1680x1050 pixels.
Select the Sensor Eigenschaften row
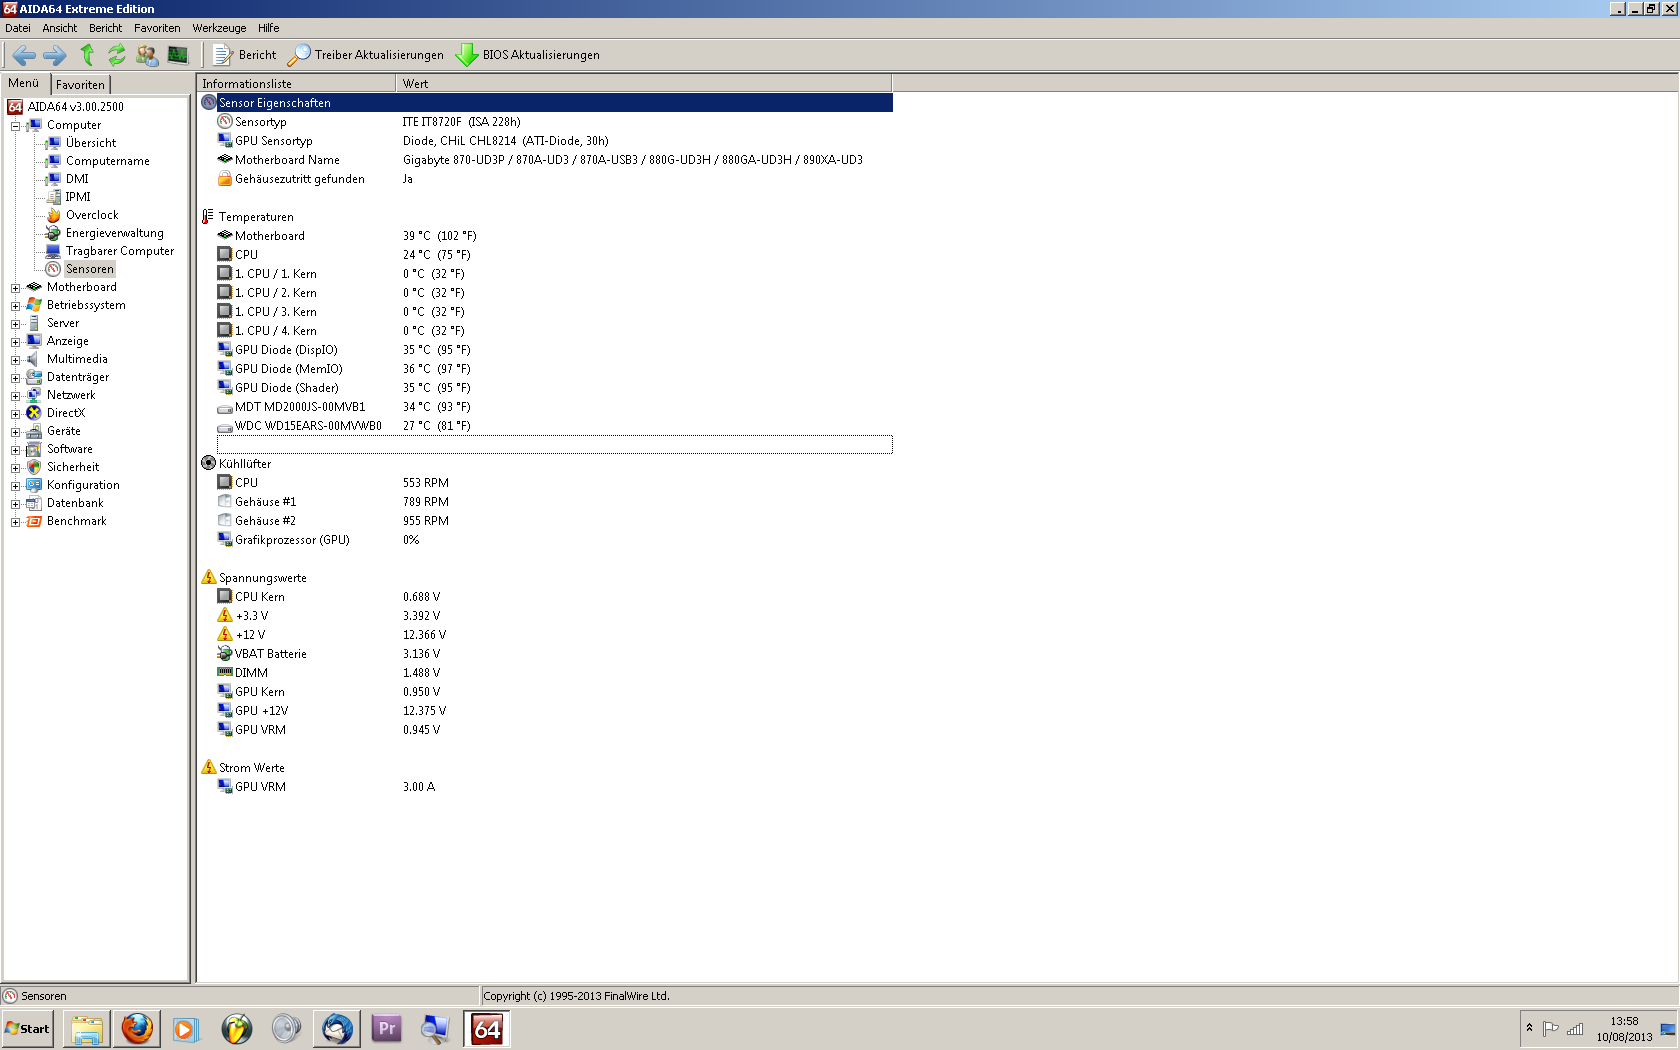coord(545,103)
